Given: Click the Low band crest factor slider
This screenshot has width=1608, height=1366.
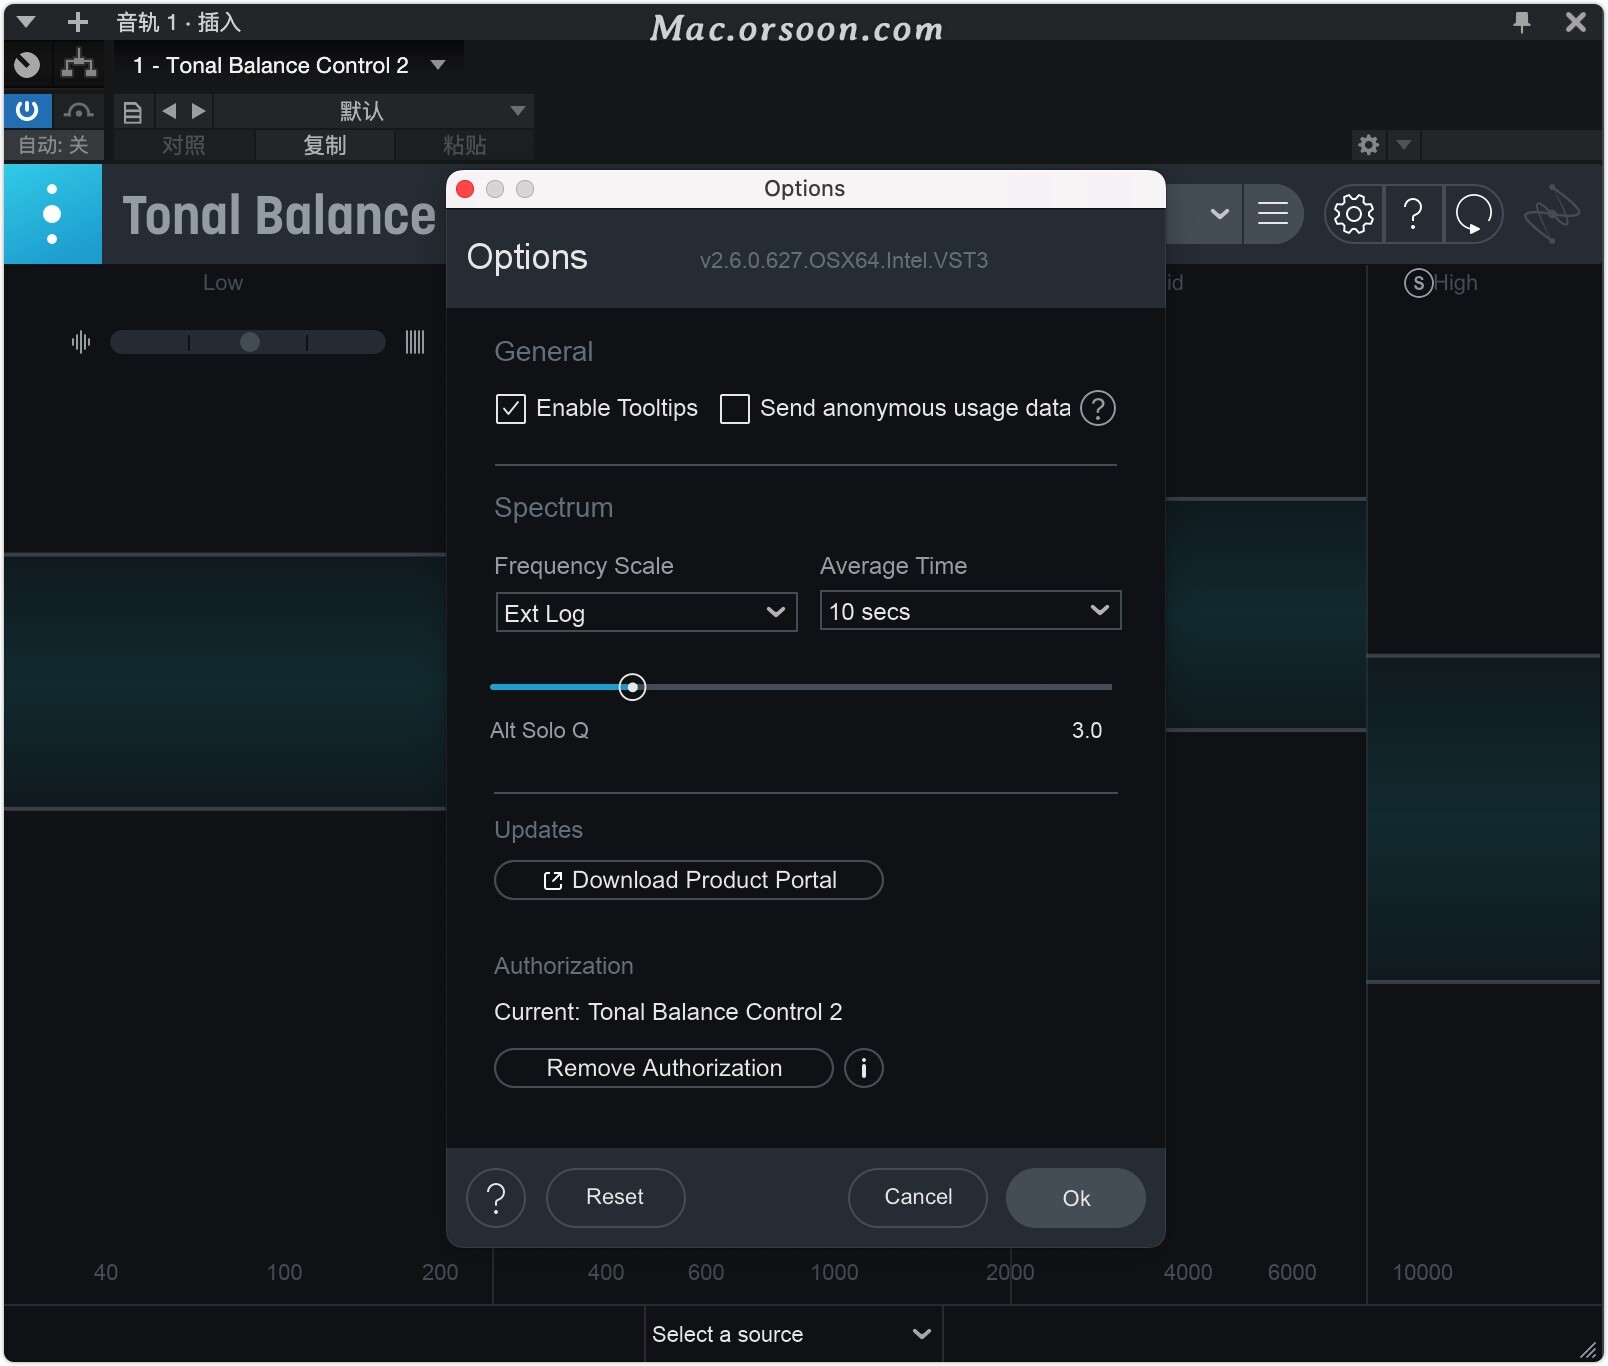Looking at the screenshot, I should click(248, 343).
